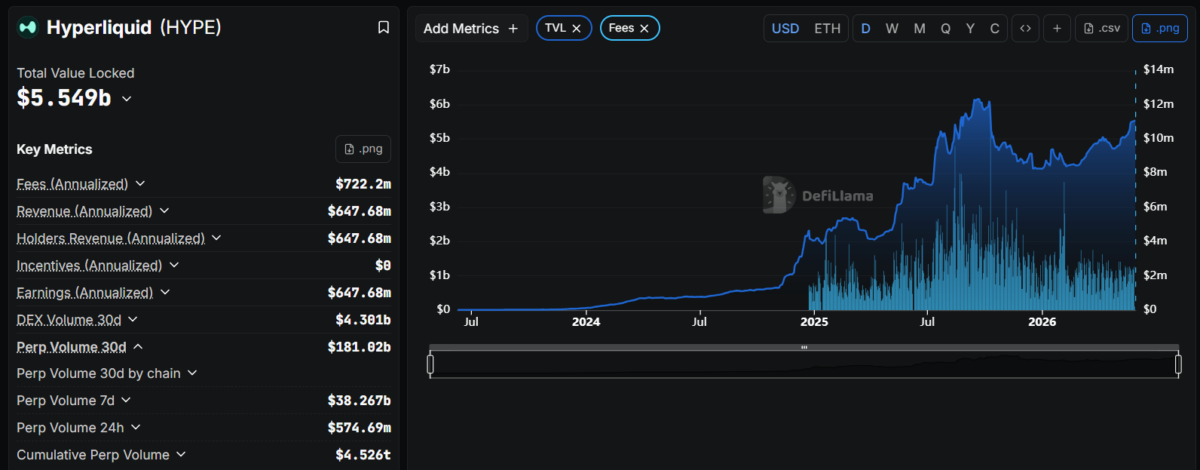Viewport: 1200px width, 470px height.
Task: Click the right handle of time range slider
Action: point(1178,365)
